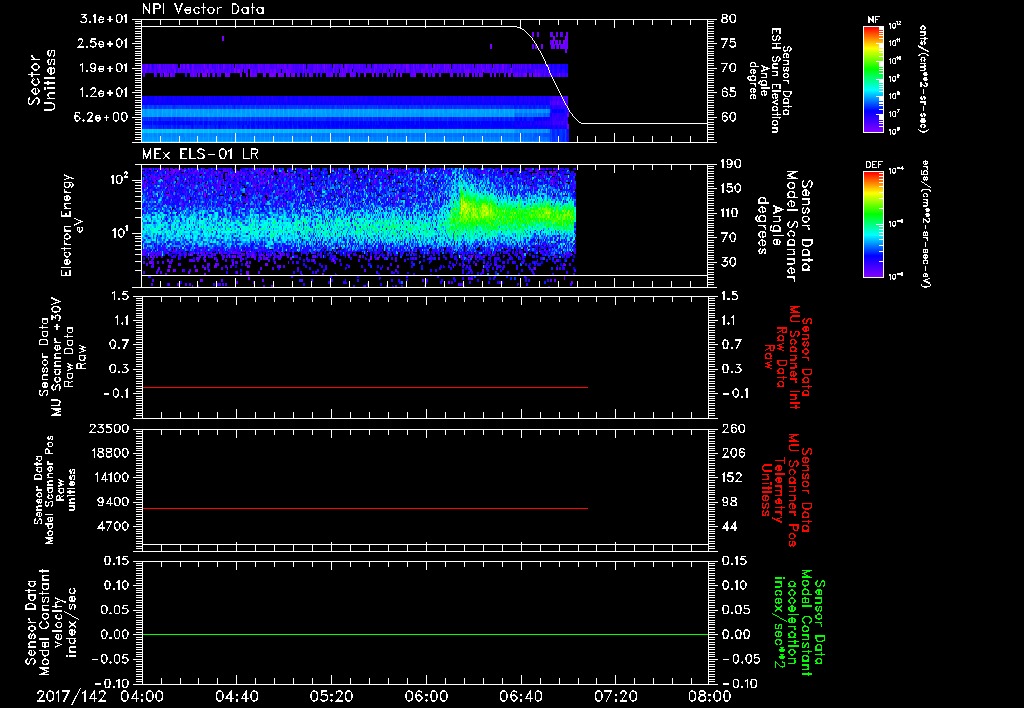Click the 260 telemetry tick label

[x=732, y=428]
